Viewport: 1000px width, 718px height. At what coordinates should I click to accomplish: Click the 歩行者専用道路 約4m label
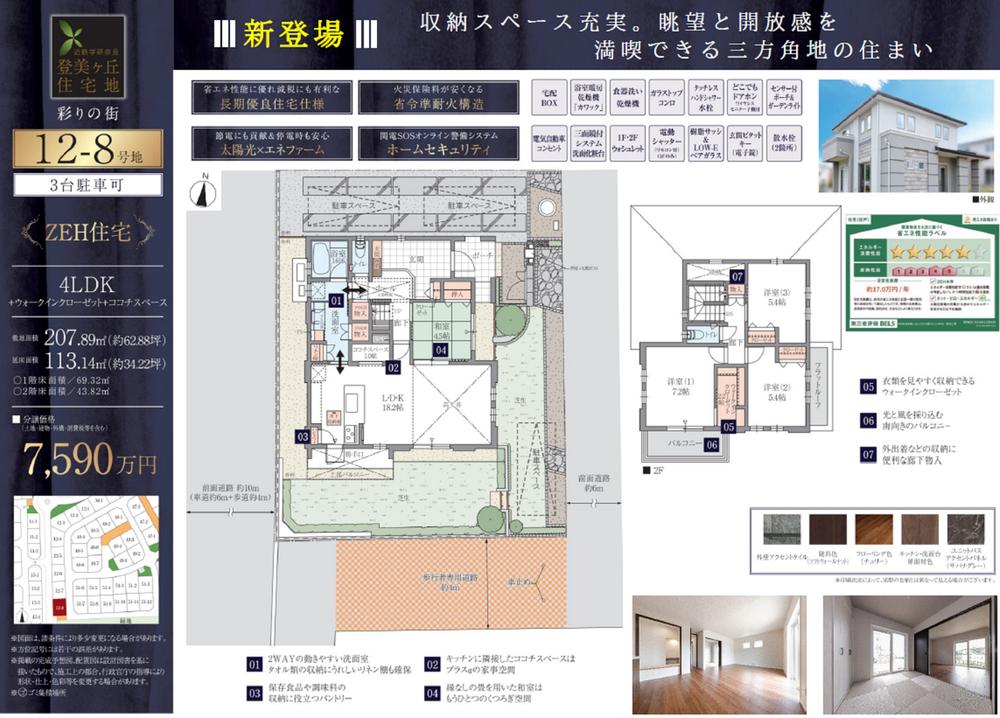click(450, 582)
